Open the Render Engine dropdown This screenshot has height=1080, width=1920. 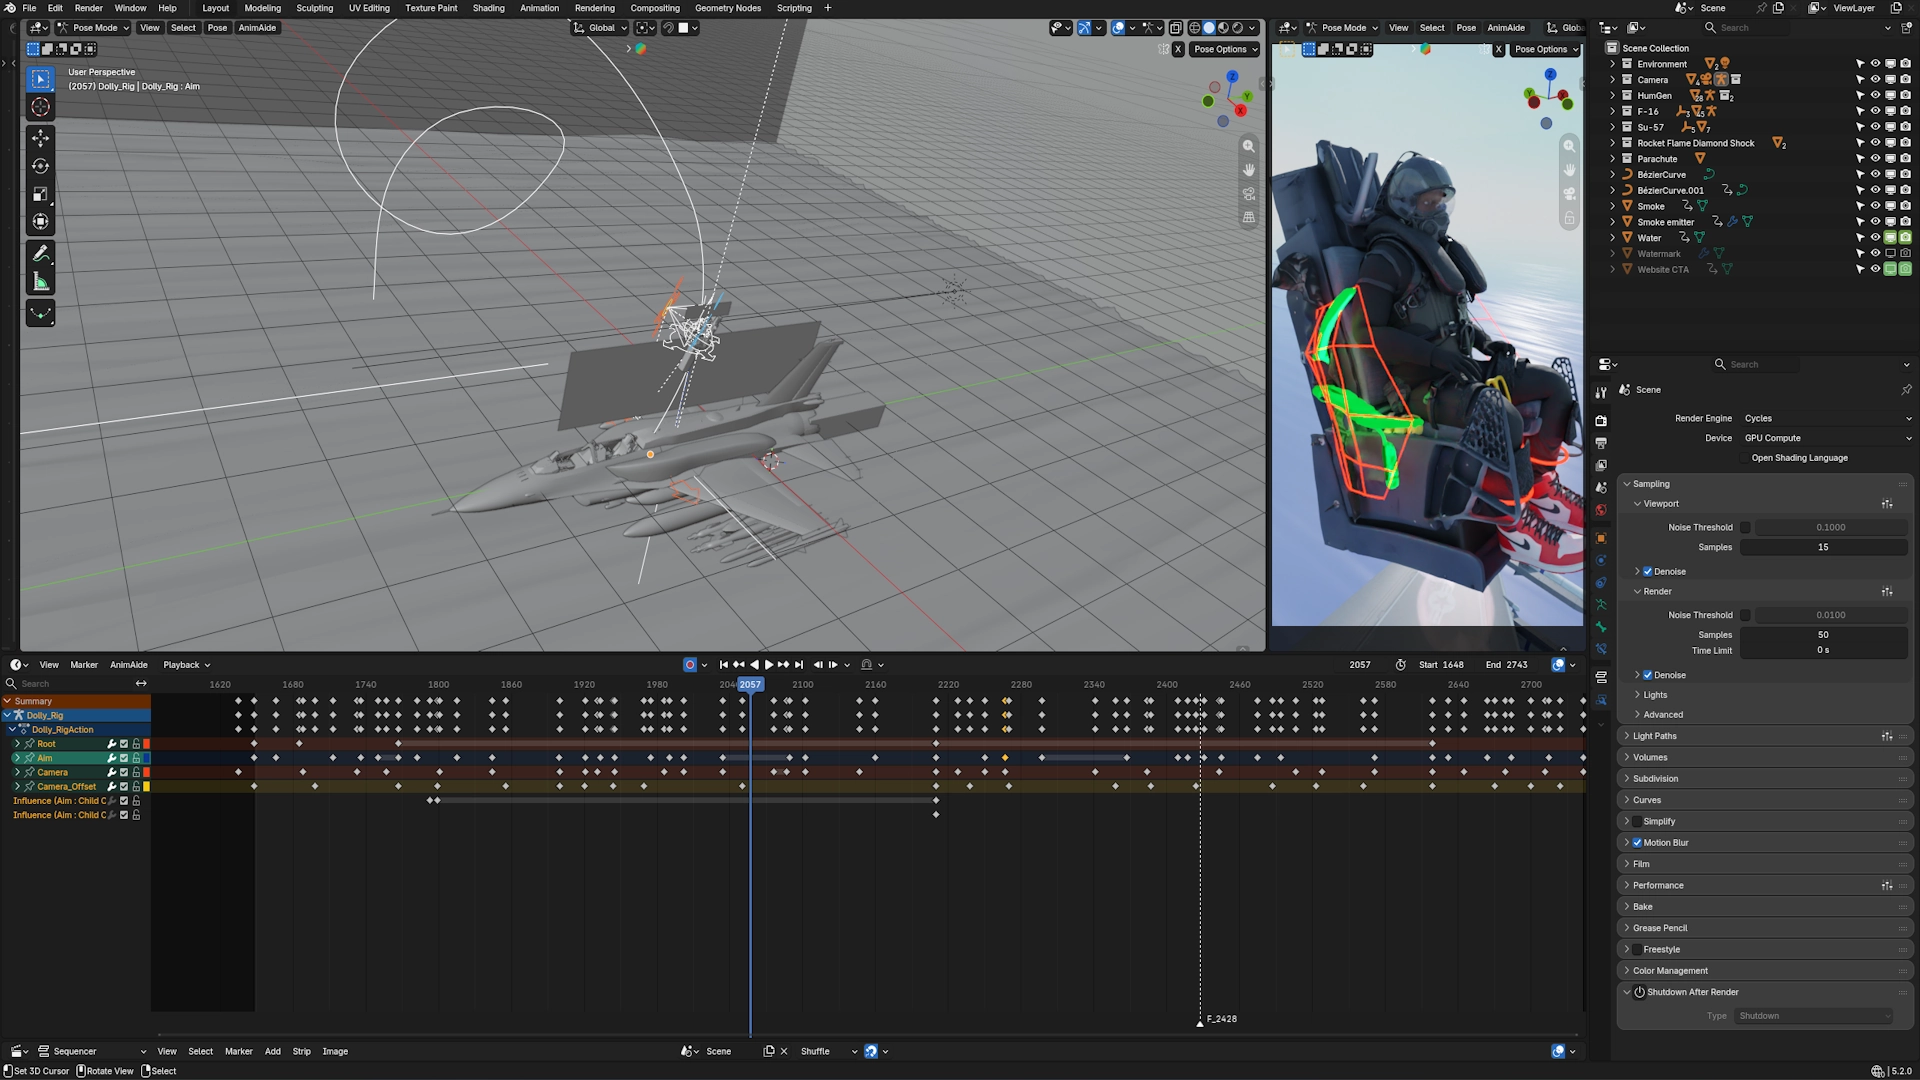1827,418
